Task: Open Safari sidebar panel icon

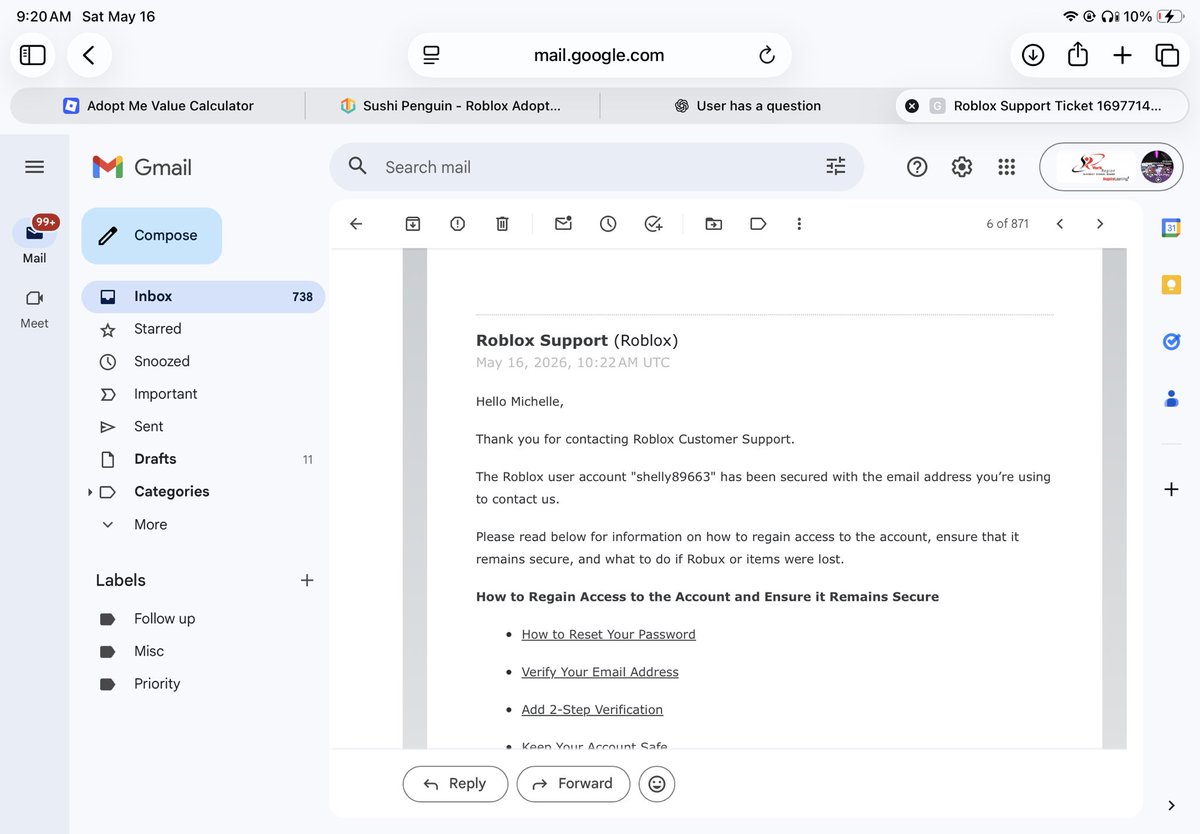Action: (x=33, y=55)
